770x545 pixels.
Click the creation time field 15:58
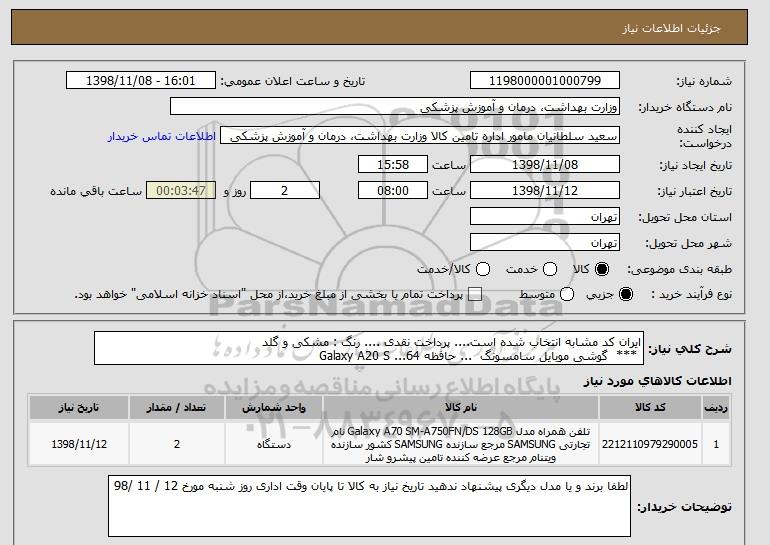393,164
